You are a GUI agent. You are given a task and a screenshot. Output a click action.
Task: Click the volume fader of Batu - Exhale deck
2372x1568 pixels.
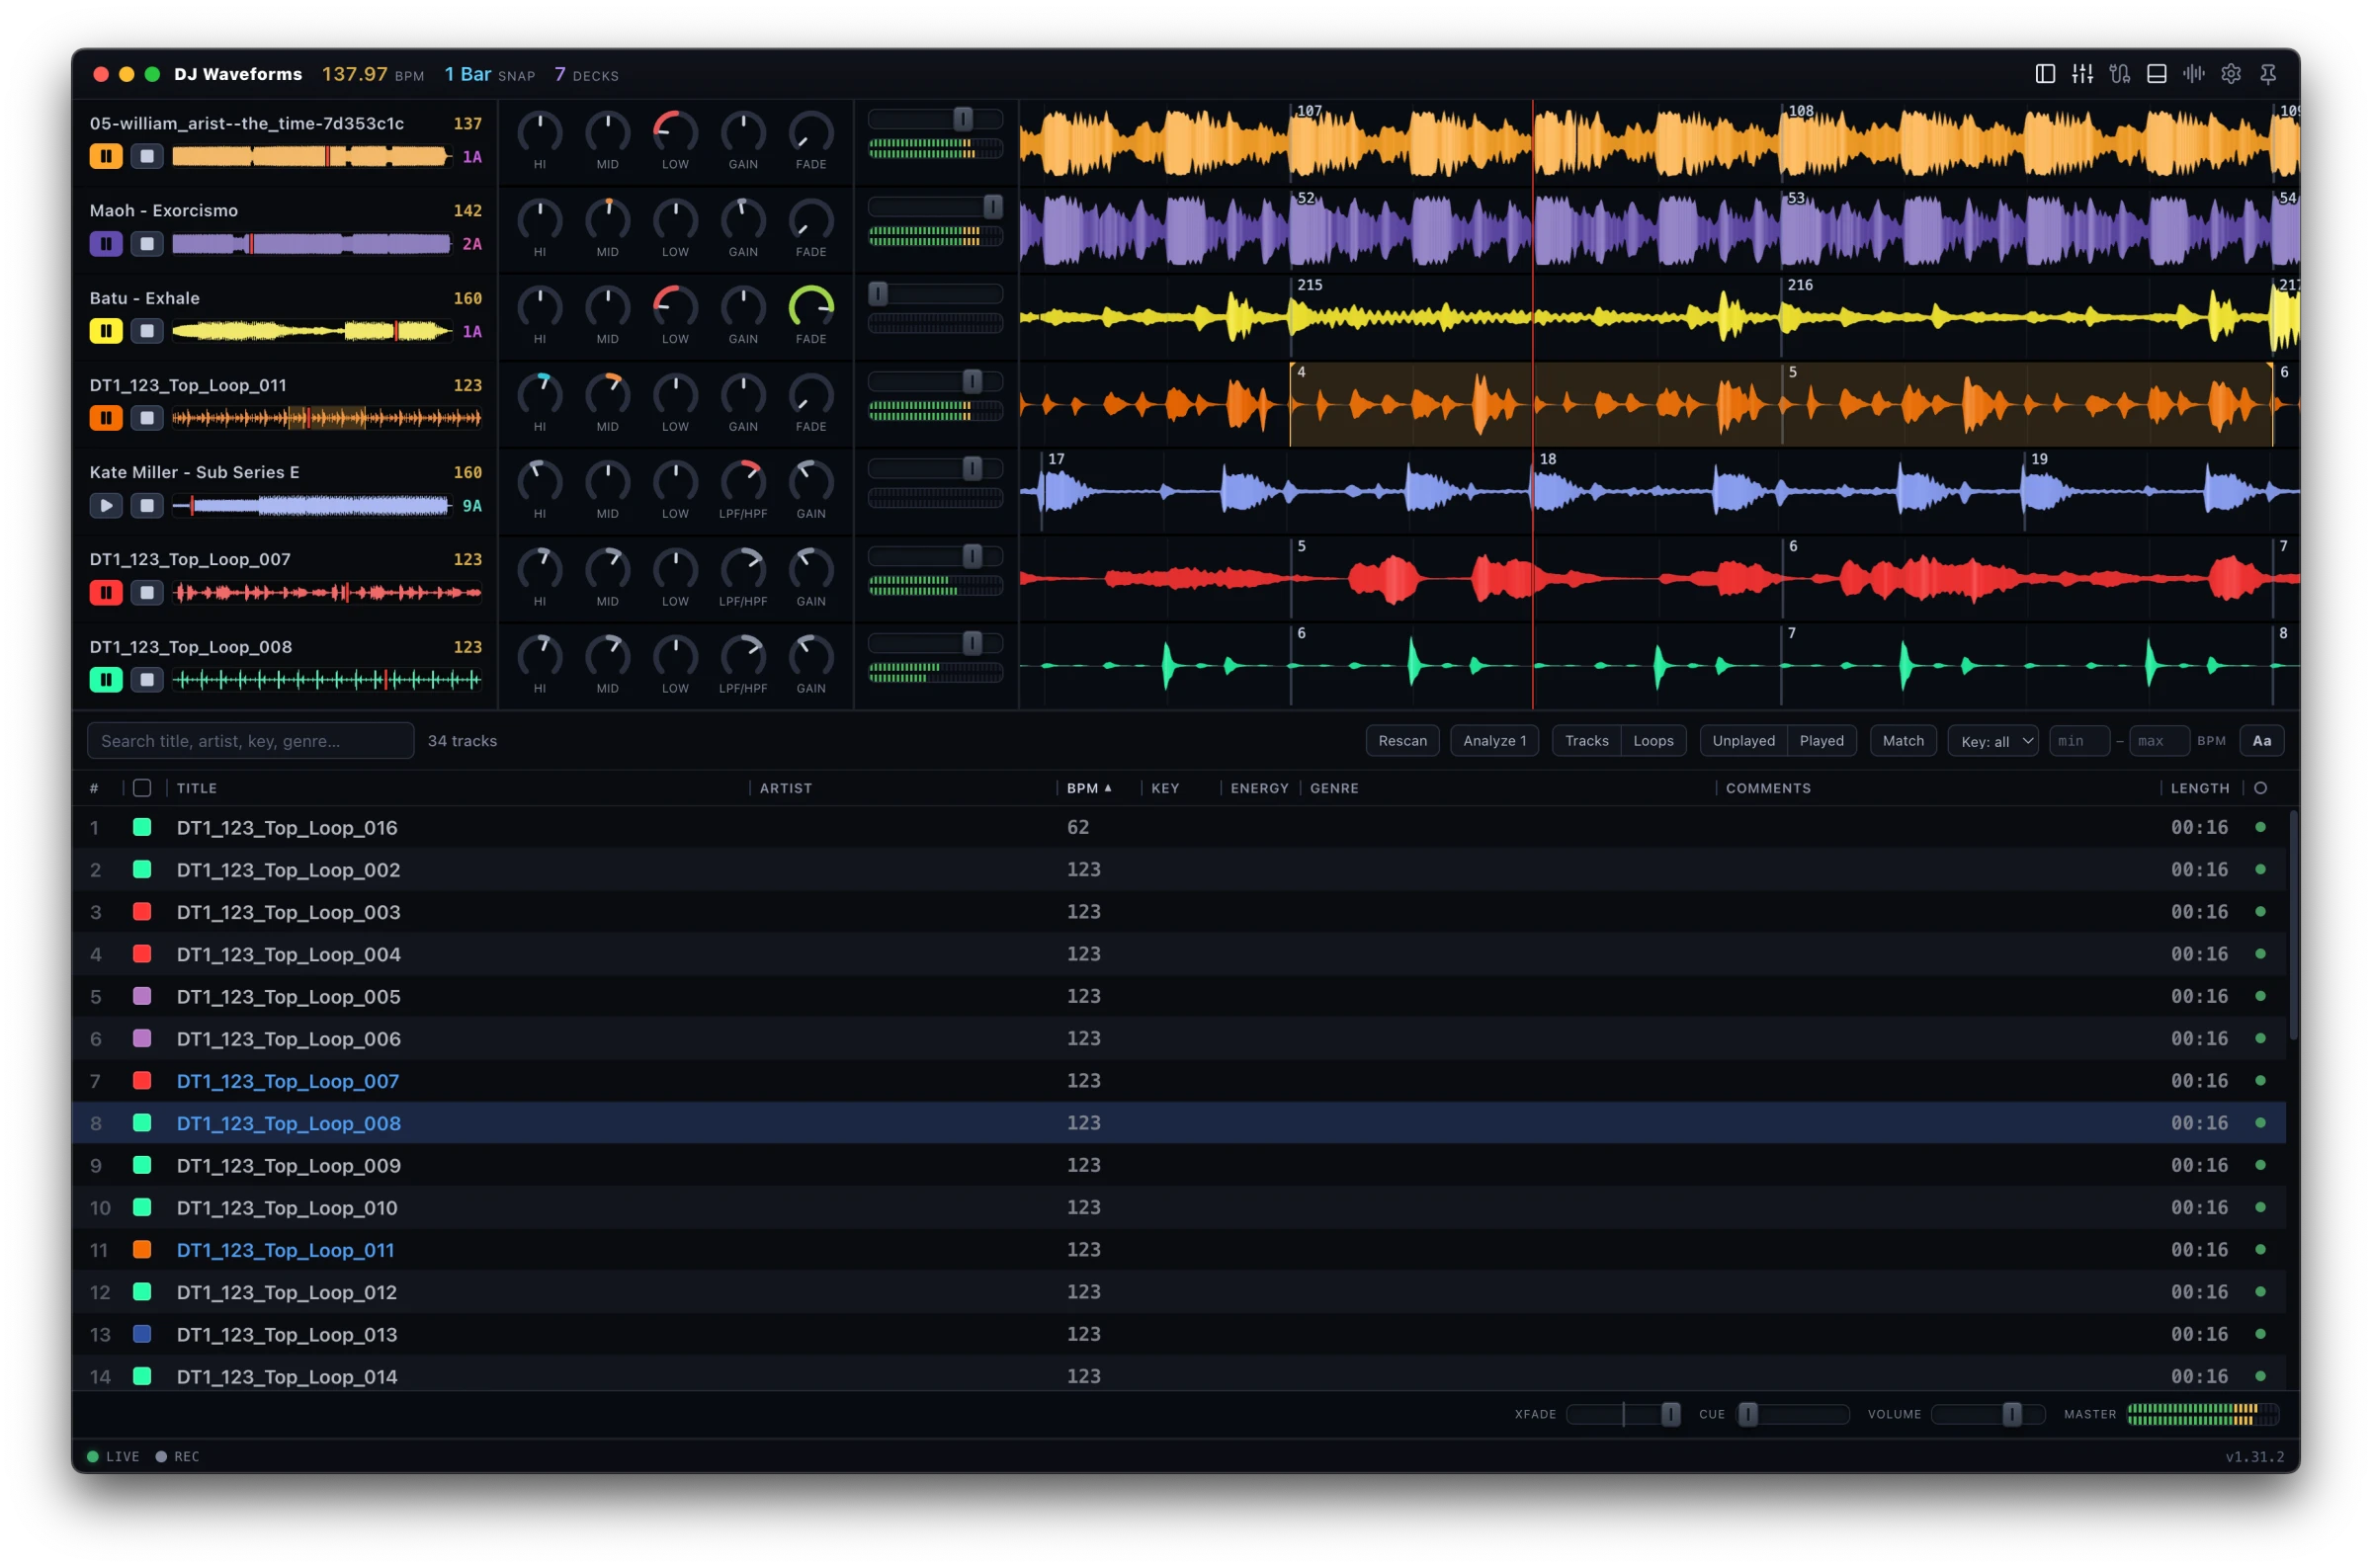point(935,294)
